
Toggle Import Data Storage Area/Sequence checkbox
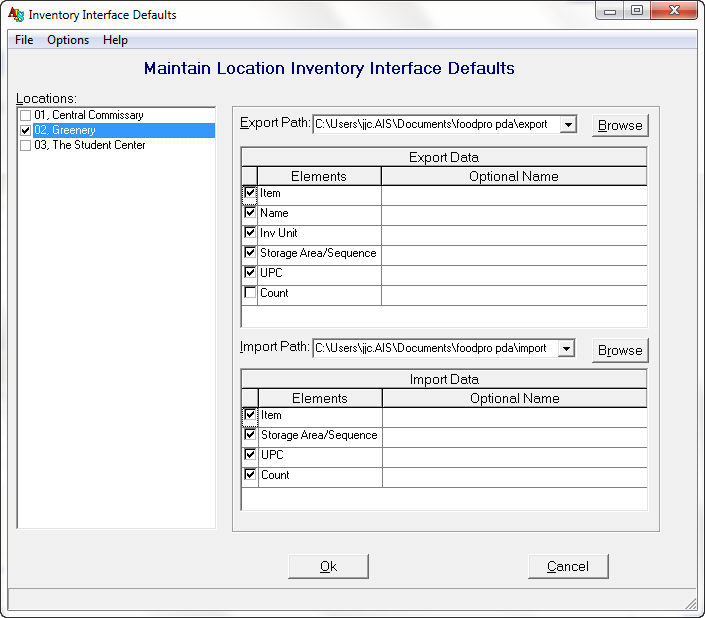(x=250, y=435)
